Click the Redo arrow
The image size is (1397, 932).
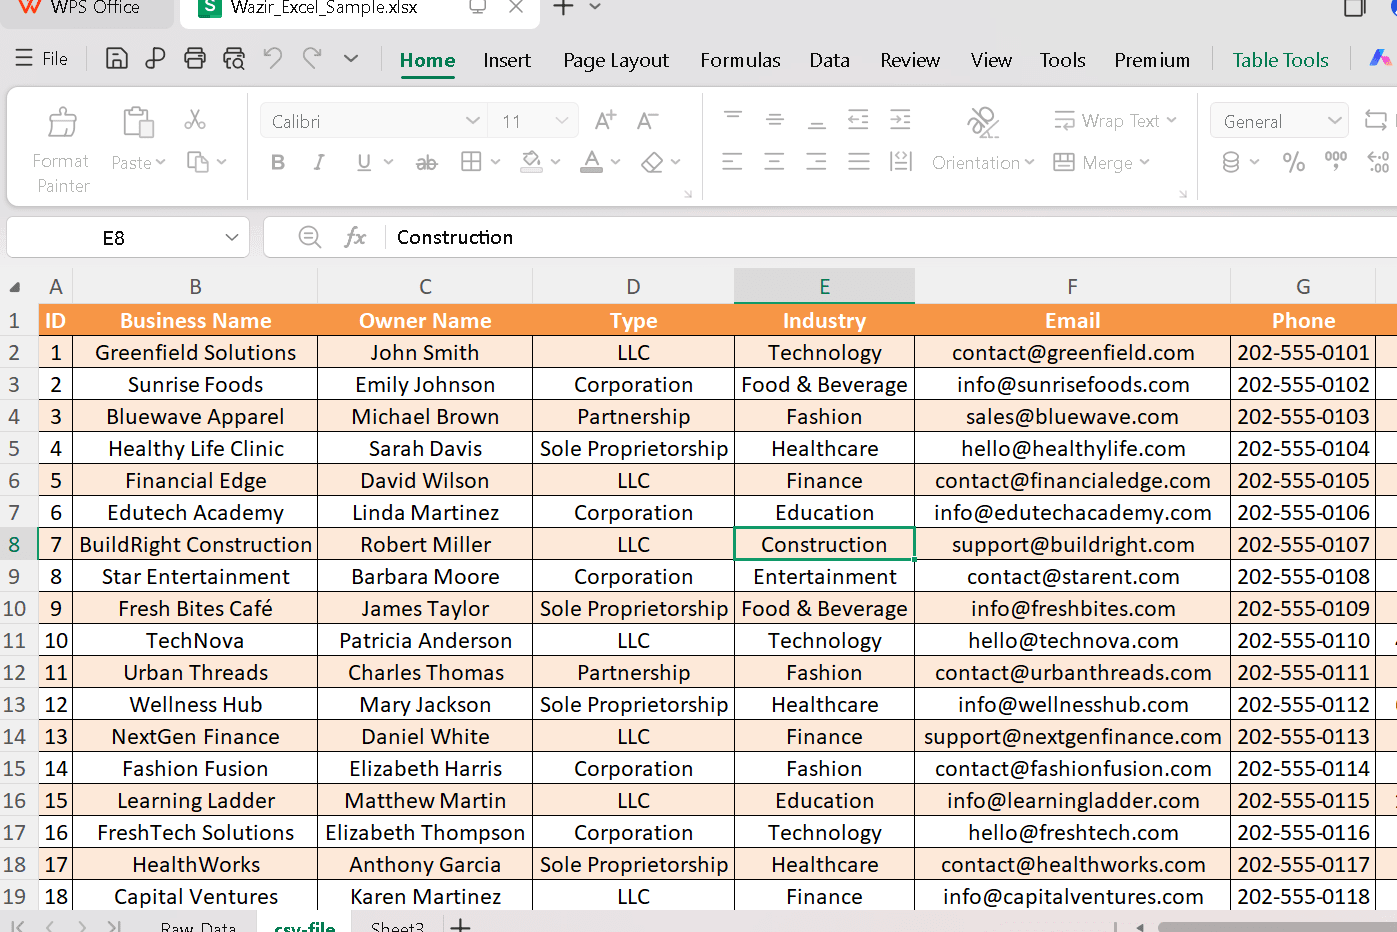312,58
